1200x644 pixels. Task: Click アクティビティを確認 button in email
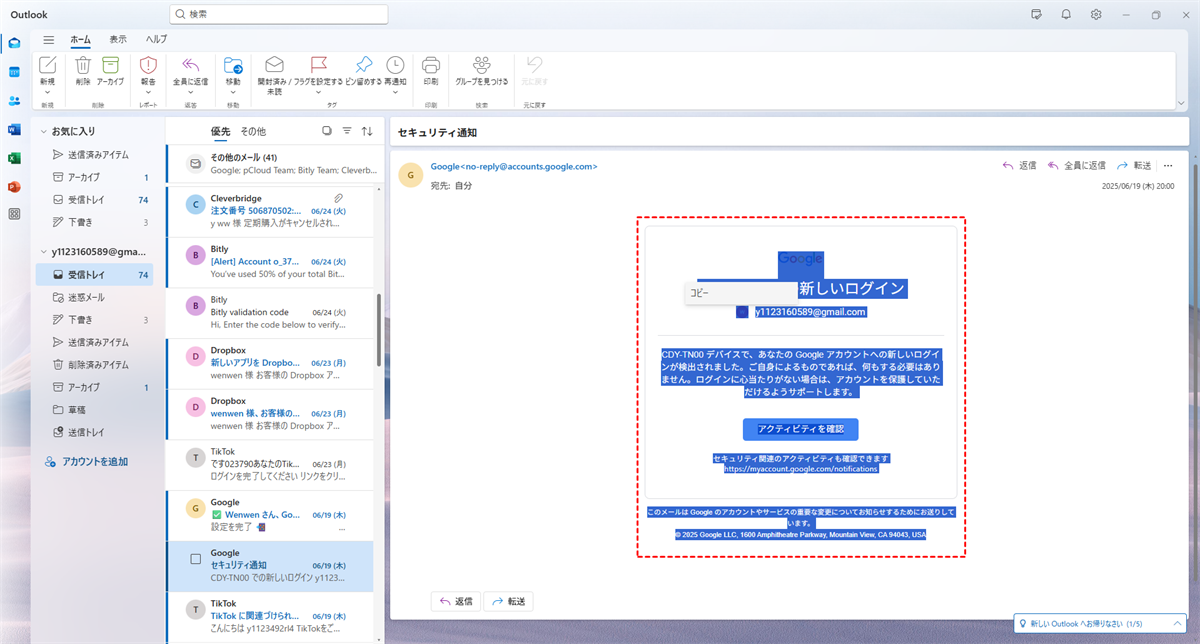(801, 429)
